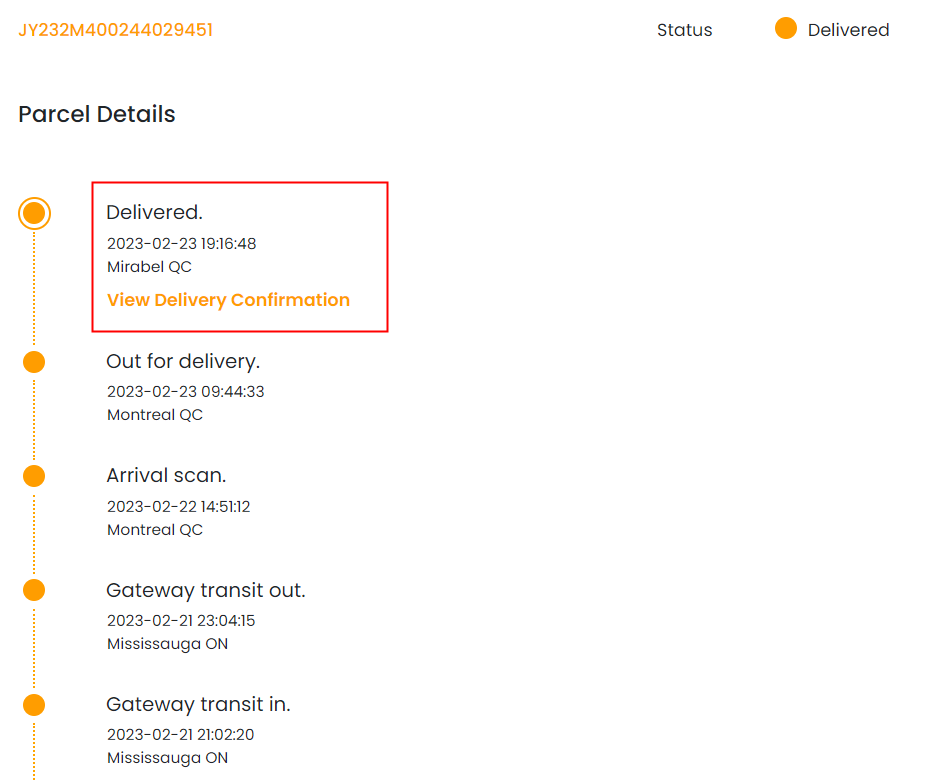The image size is (945, 781).
Task: Select the Gateway transit out timeline dot
Action: tap(35, 591)
